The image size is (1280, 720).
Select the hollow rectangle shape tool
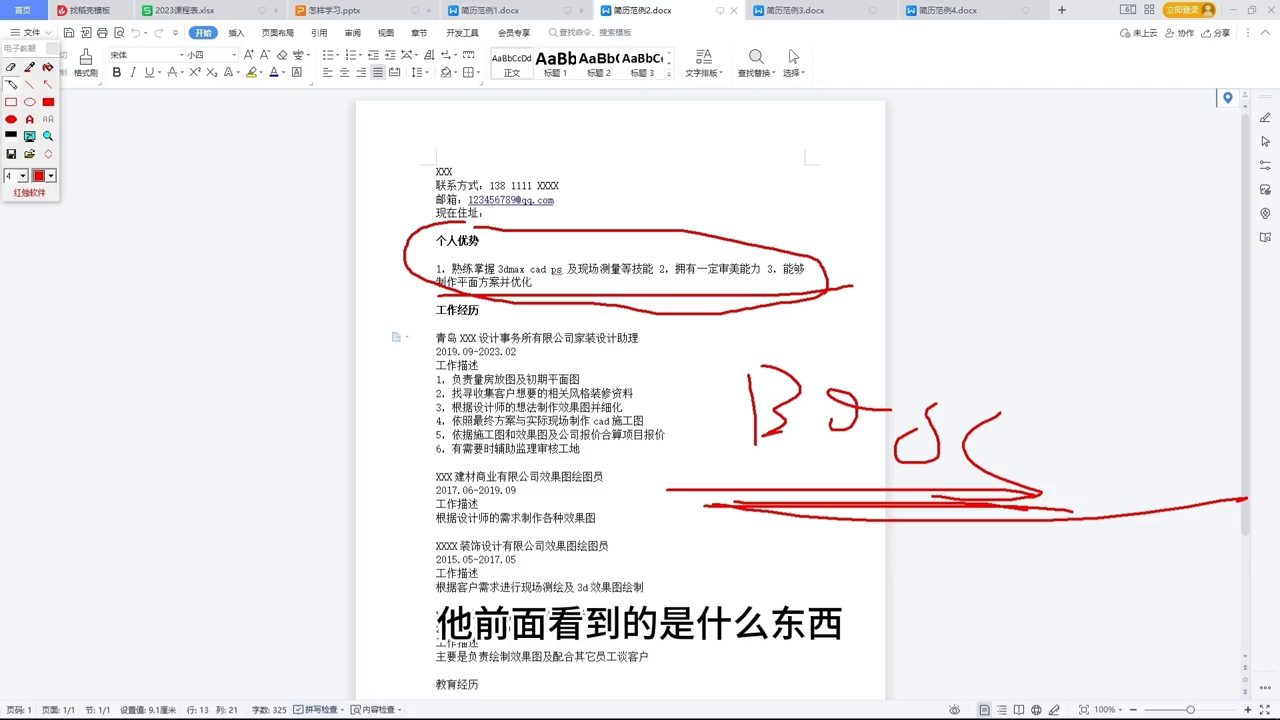(11, 102)
